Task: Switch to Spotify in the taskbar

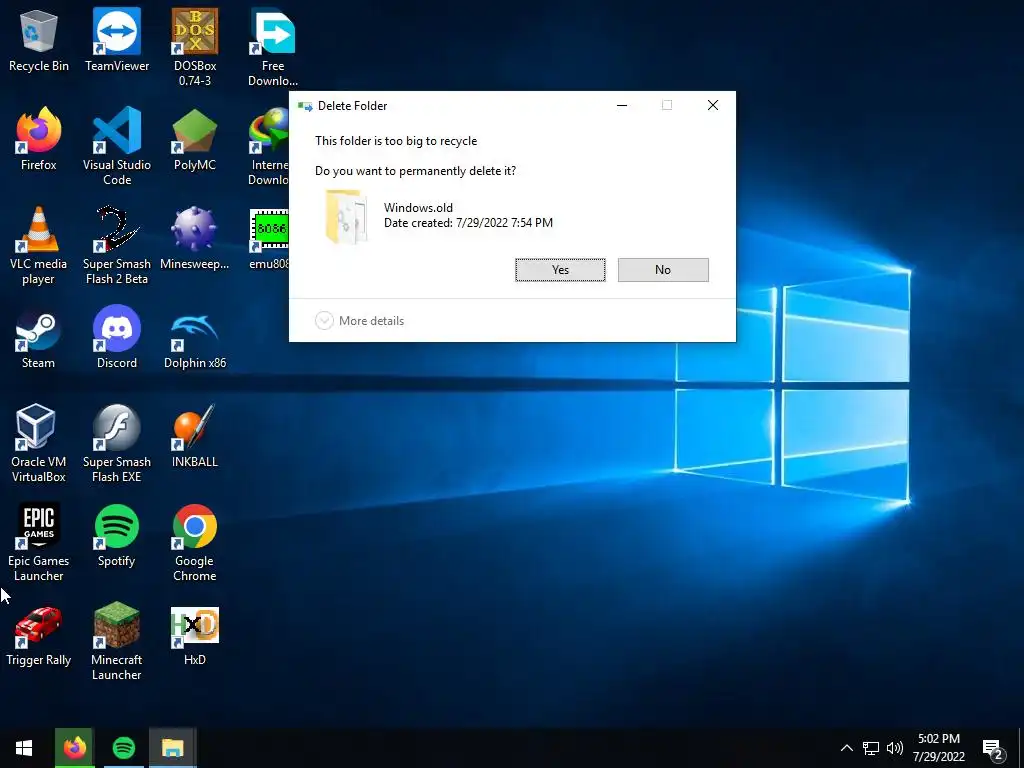Action: (124, 748)
